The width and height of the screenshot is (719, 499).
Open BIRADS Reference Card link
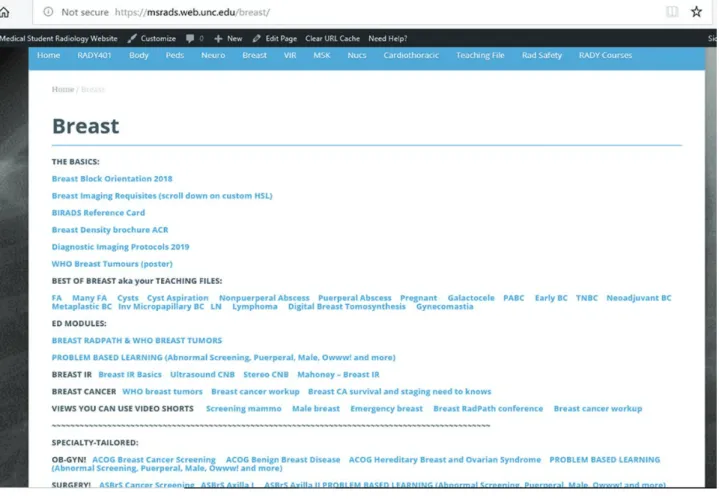(98, 213)
